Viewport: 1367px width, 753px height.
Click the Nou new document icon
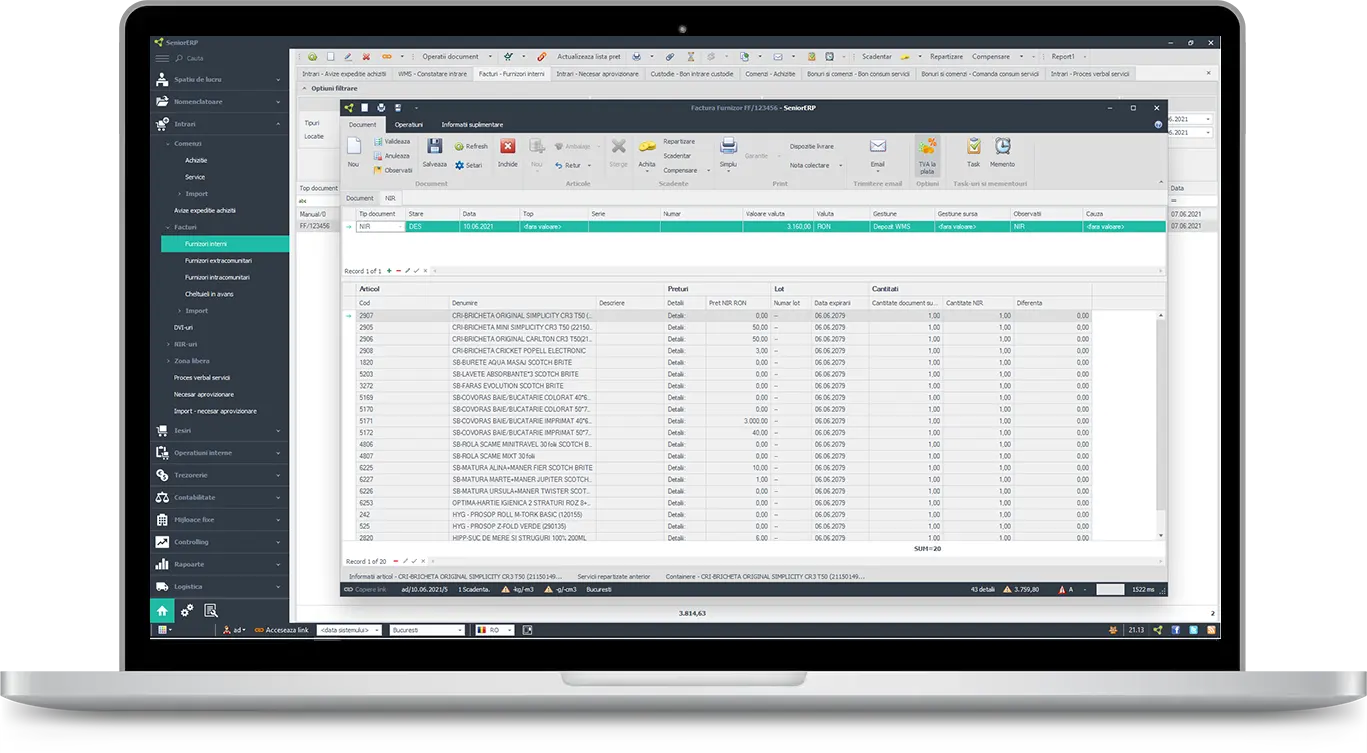[353, 147]
